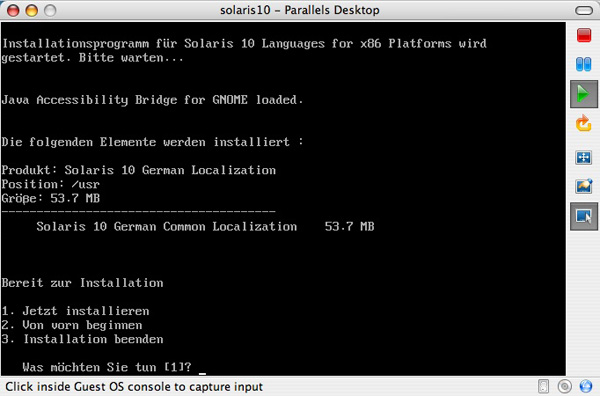
Task: Pause the virtual machine
Action: click(584, 64)
